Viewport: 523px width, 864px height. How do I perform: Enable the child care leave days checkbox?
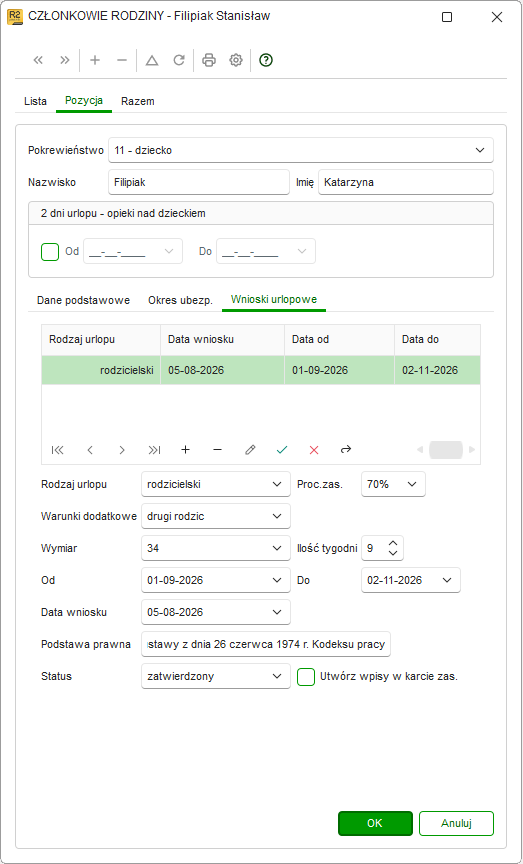pyautogui.click(x=50, y=252)
